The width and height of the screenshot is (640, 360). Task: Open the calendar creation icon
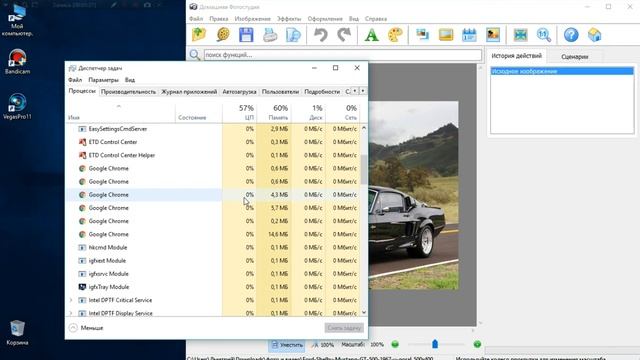[x=469, y=35]
